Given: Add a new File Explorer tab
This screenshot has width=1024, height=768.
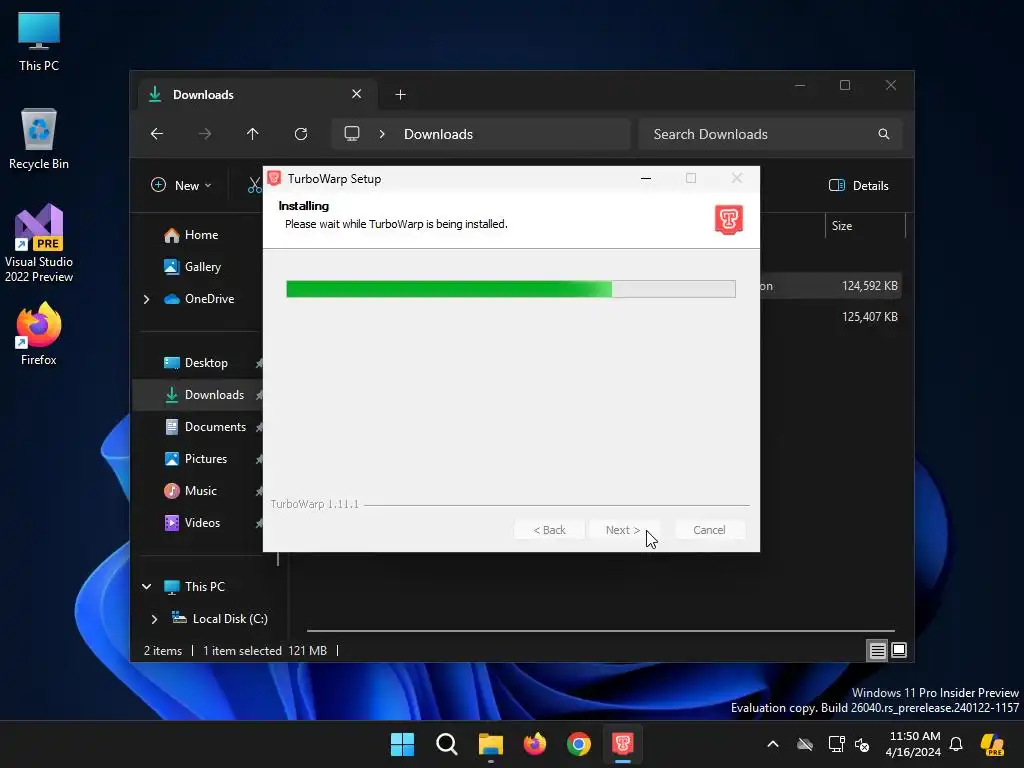Looking at the screenshot, I should click(x=400, y=95).
